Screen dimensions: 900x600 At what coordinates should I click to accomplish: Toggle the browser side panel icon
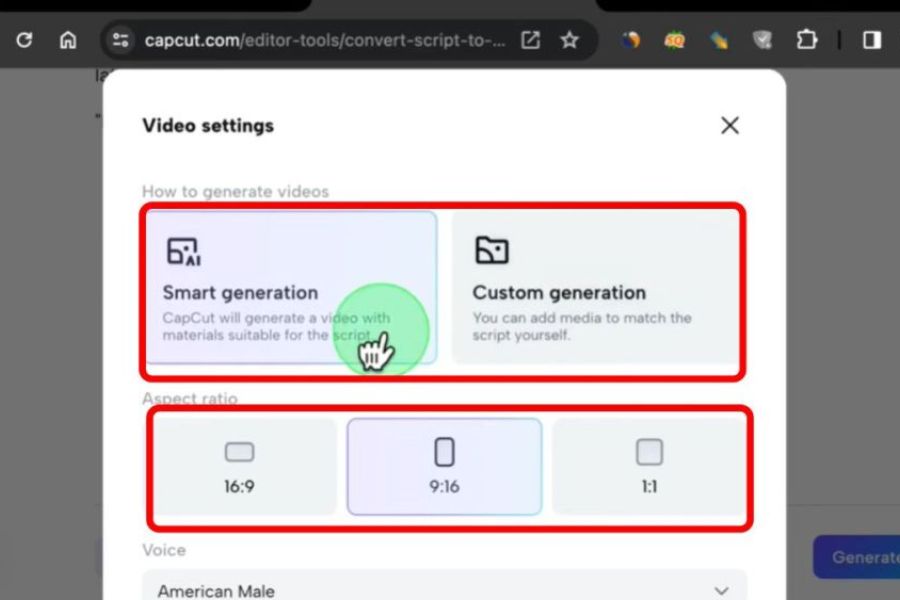coord(872,40)
